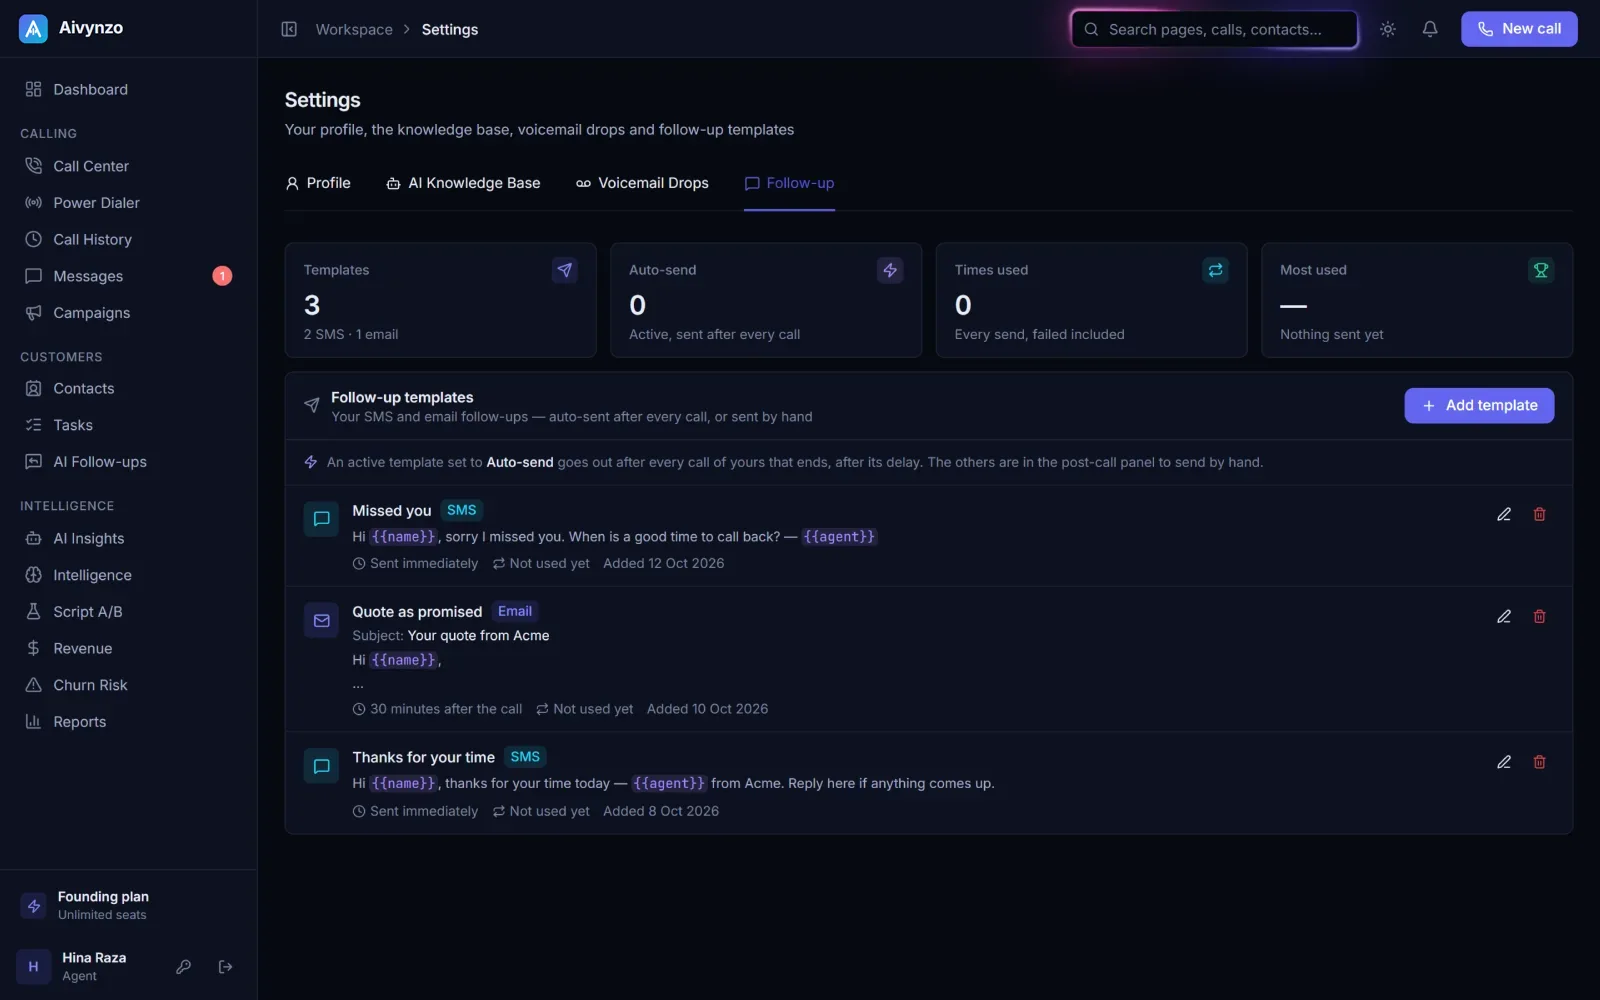
Task: Open Call Center in sidebar
Action: pyautogui.click(x=128, y=166)
